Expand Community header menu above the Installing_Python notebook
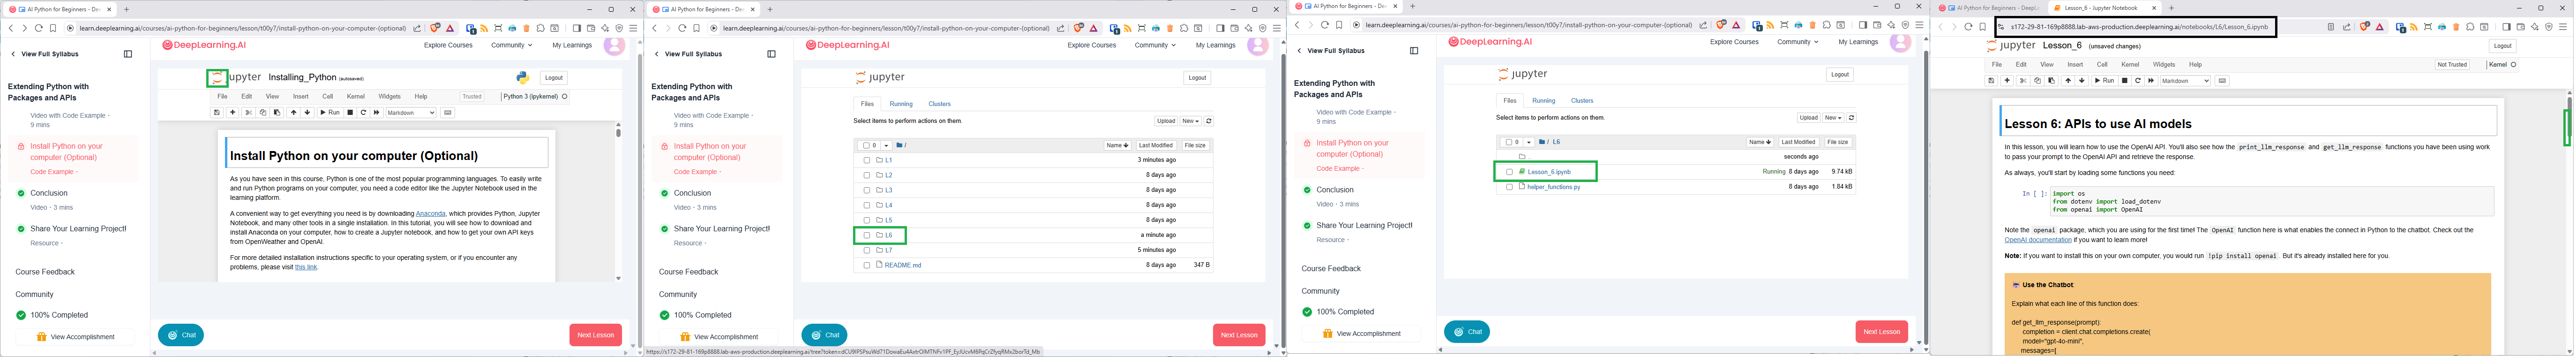 [x=511, y=45]
